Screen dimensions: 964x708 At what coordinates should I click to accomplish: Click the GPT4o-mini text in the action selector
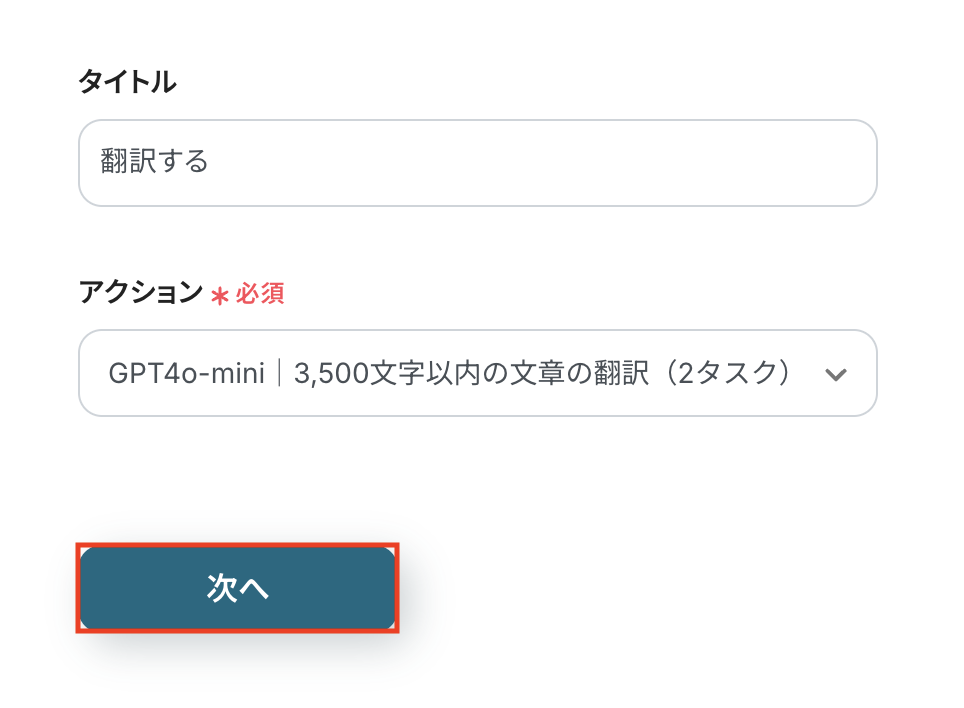[185, 373]
